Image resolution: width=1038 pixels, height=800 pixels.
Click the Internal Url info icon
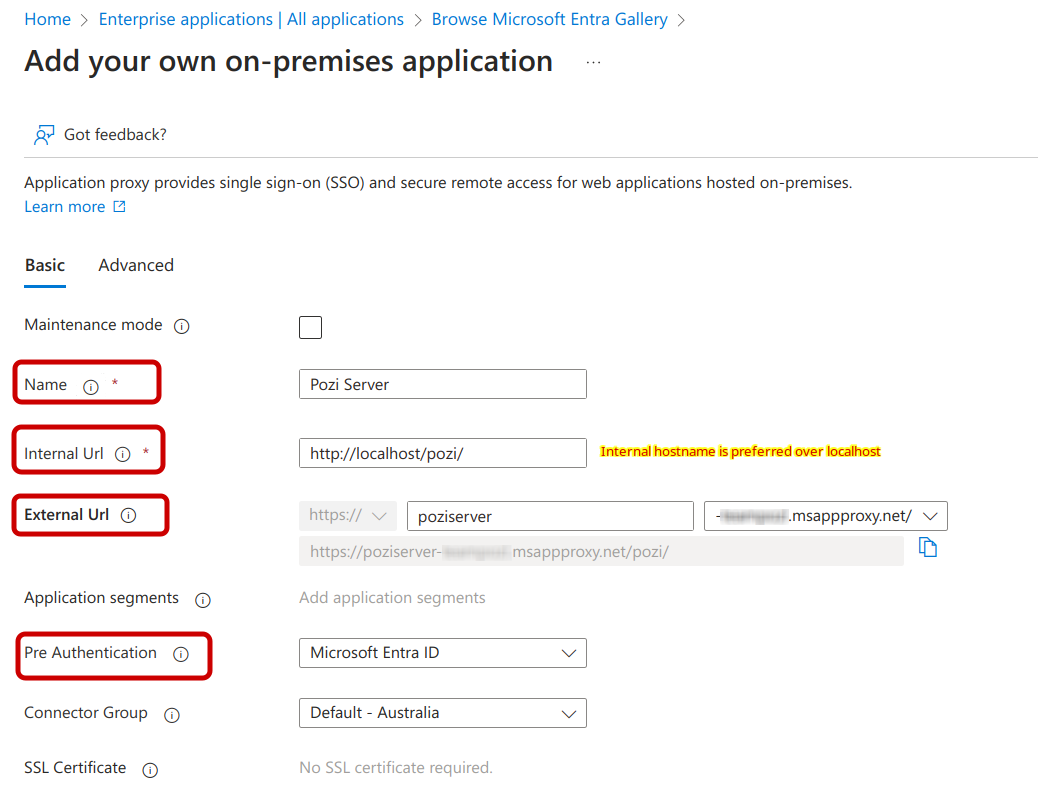click(x=123, y=454)
